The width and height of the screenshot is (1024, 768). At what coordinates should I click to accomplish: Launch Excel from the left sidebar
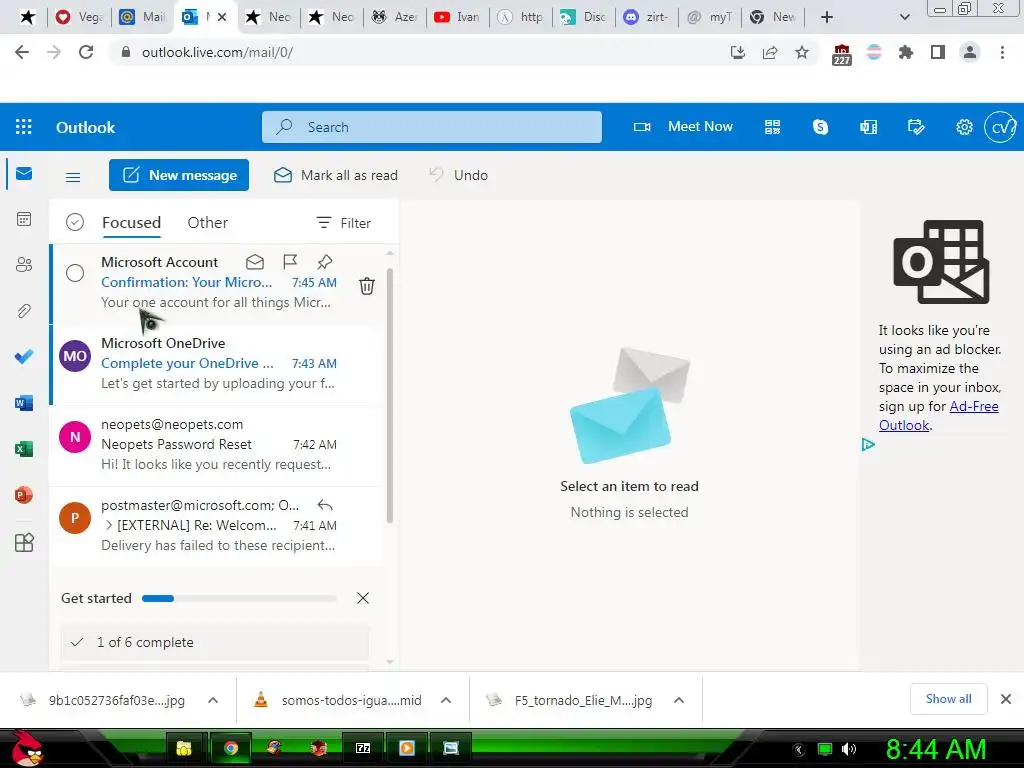pyautogui.click(x=24, y=449)
